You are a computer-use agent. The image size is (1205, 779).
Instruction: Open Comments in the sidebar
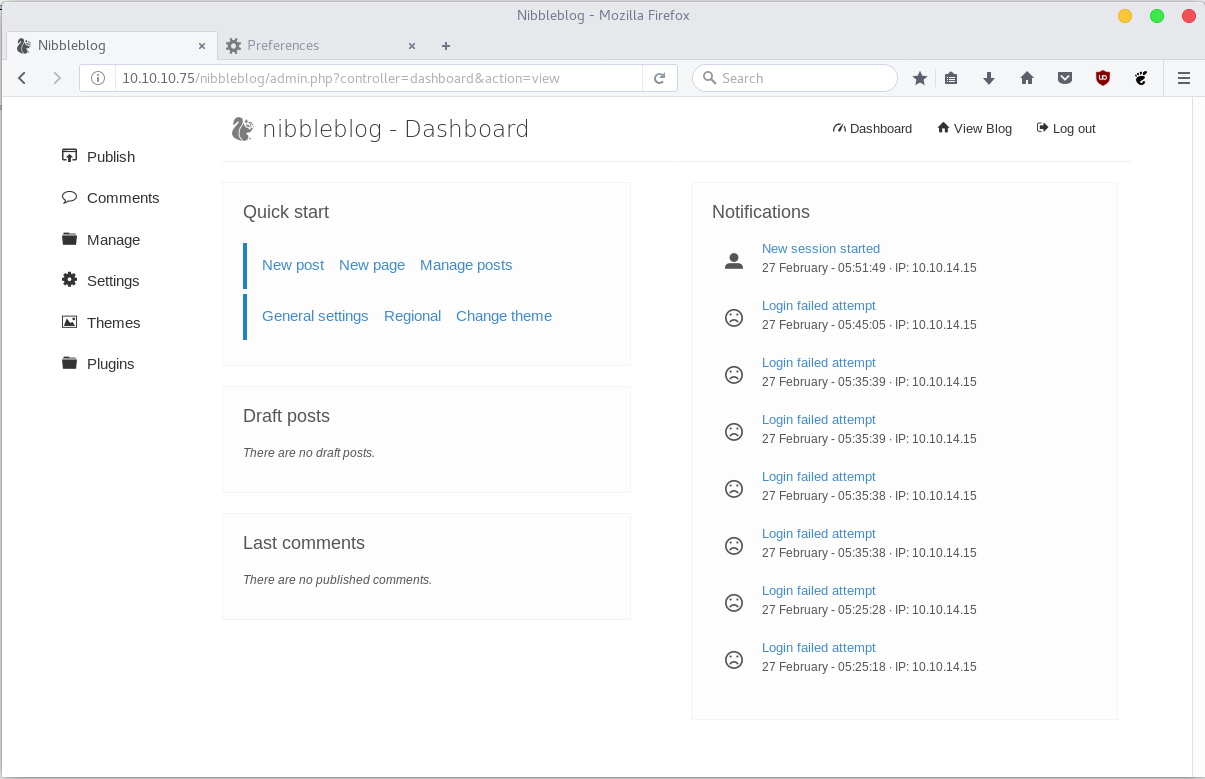(x=123, y=198)
